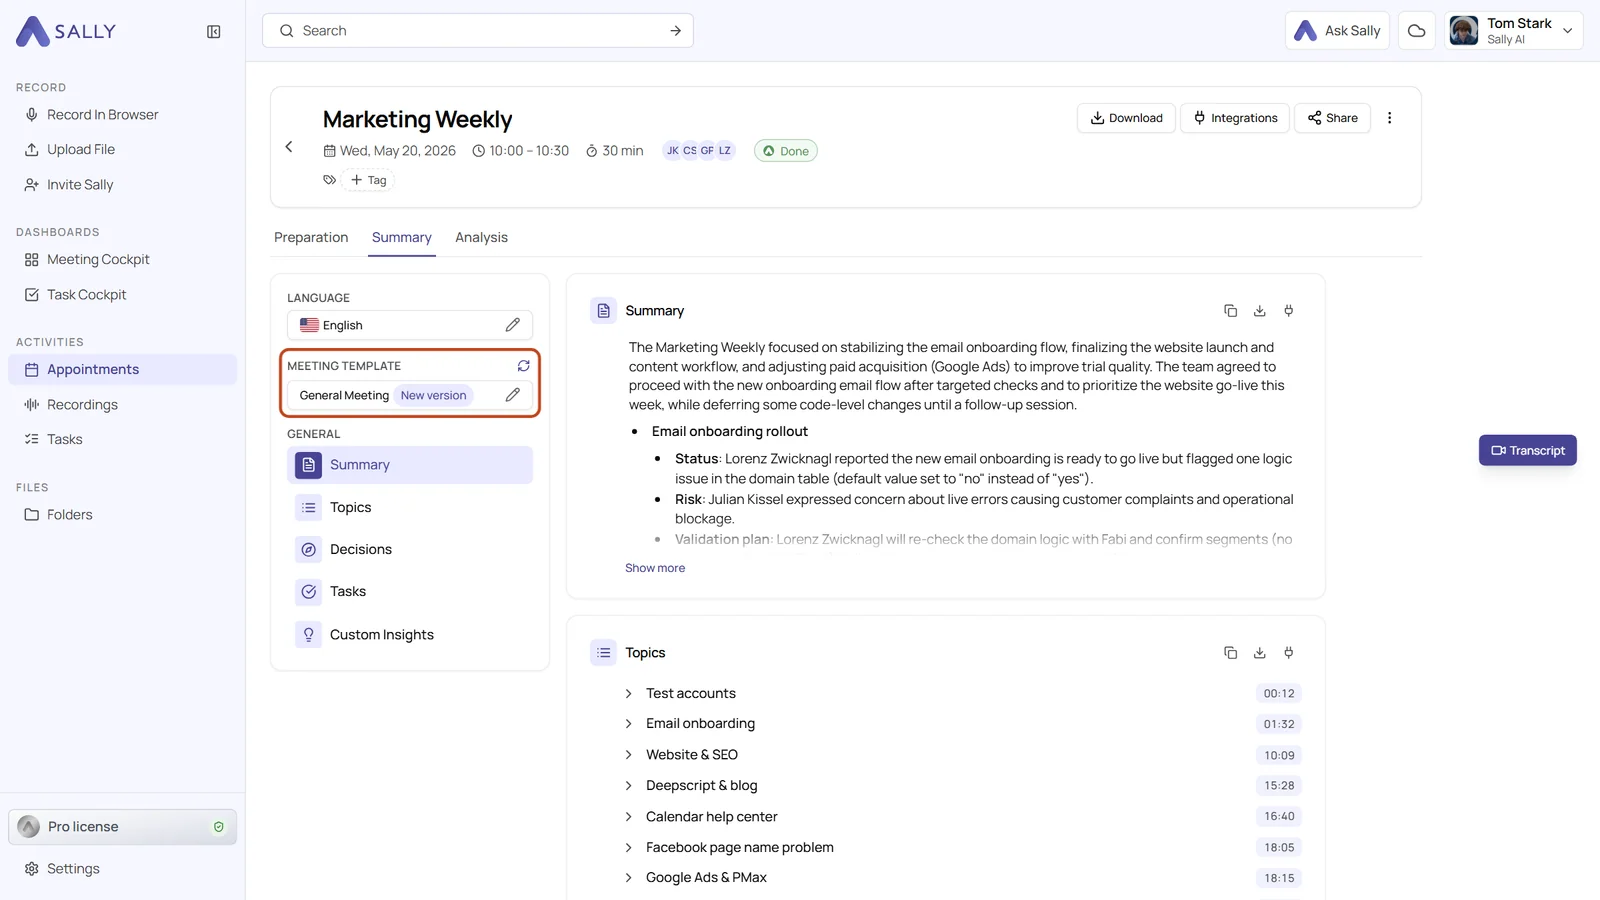
Task: Switch to the Preparation tab
Action: point(311,238)
